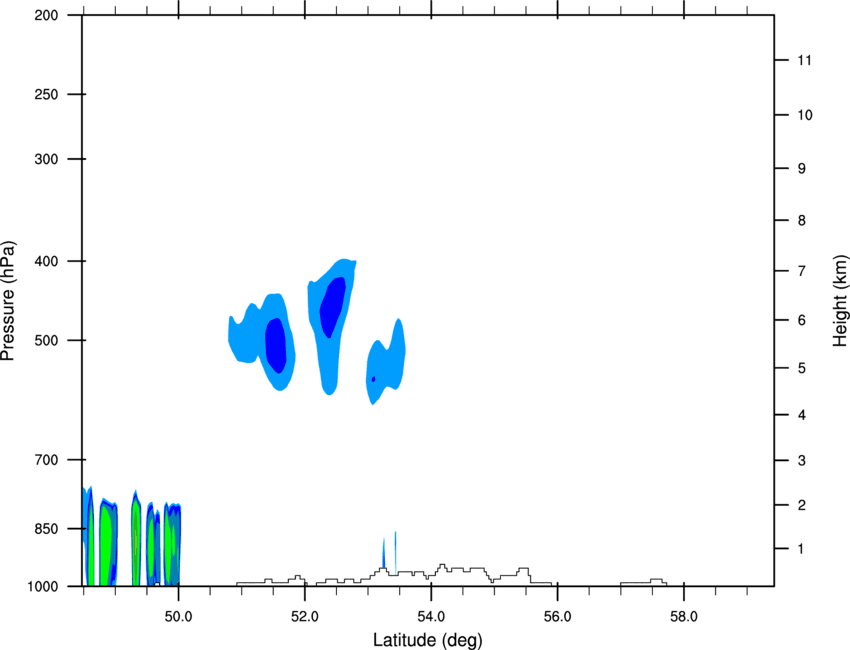Click the 58.0 latitude tick label
The width and height of the screenshot is (850, 650).
[684, 617]
